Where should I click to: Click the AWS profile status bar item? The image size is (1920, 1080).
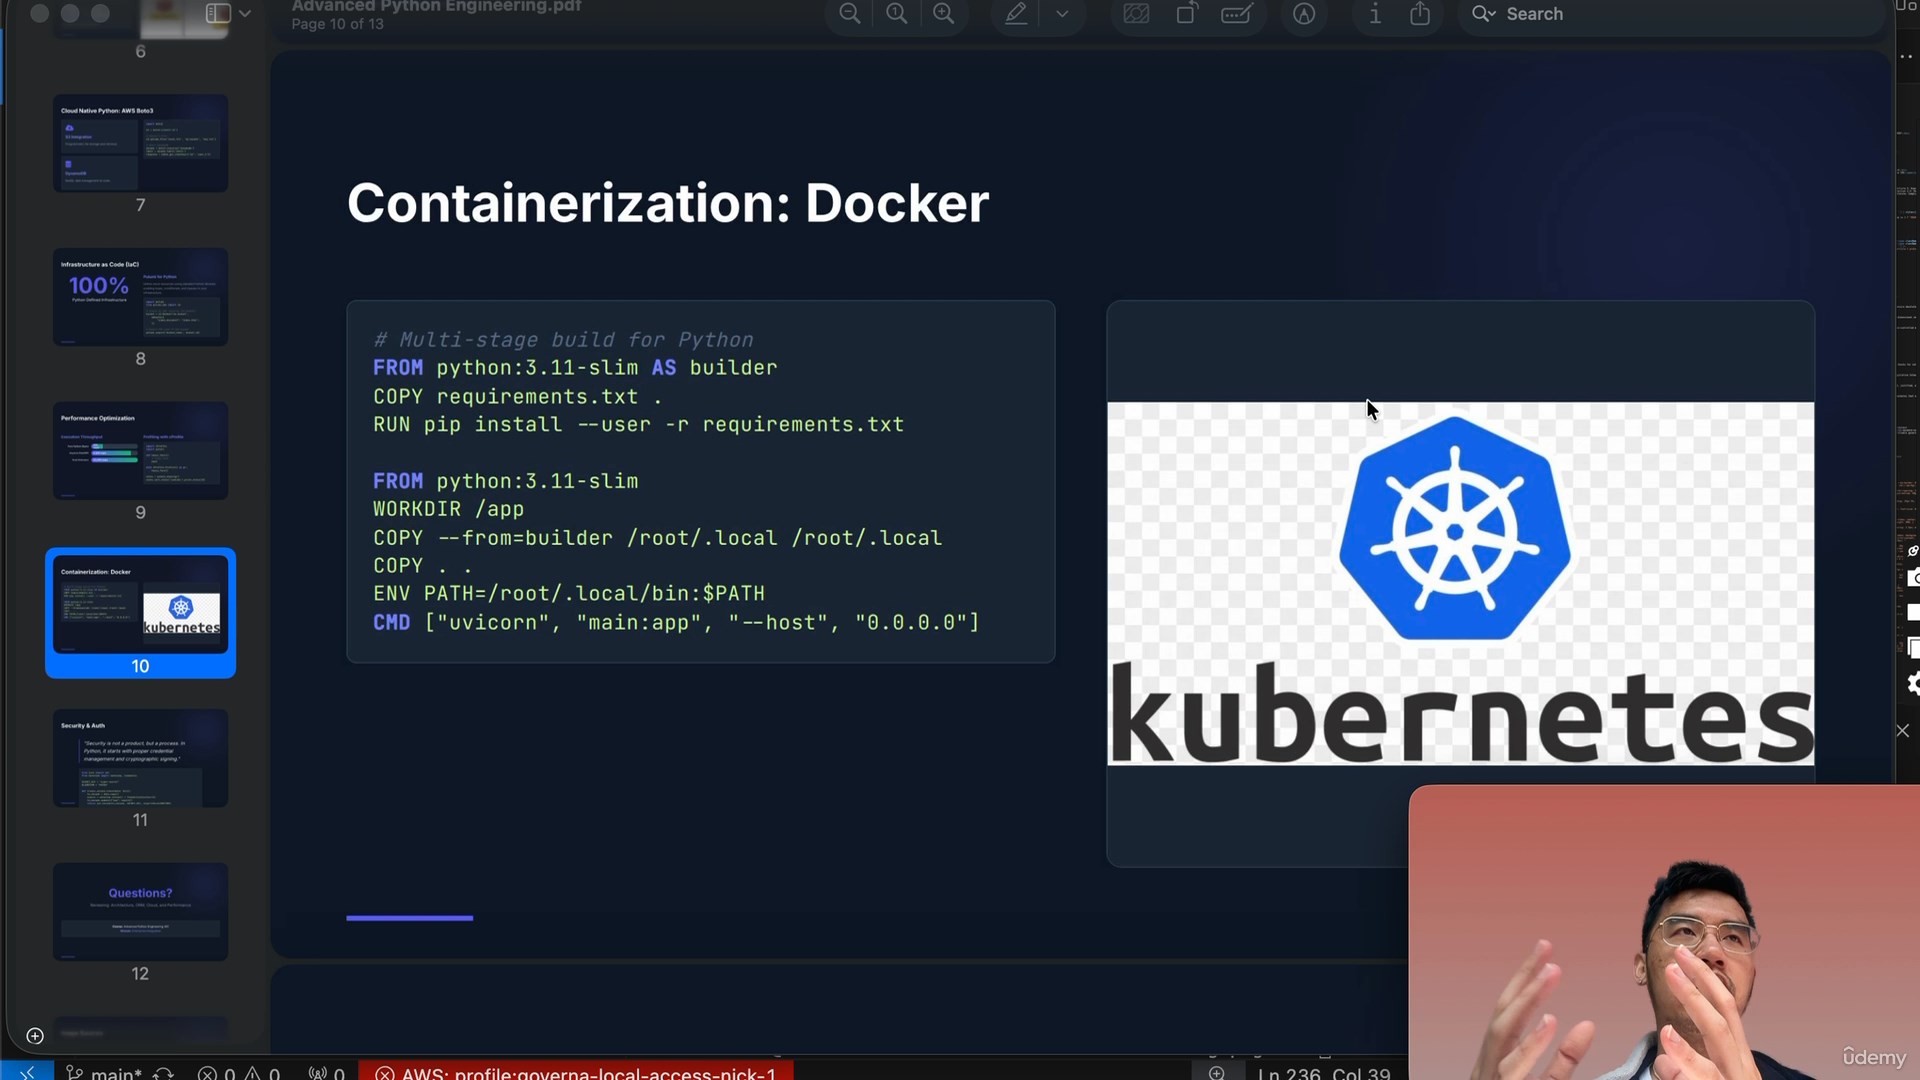576,1072
